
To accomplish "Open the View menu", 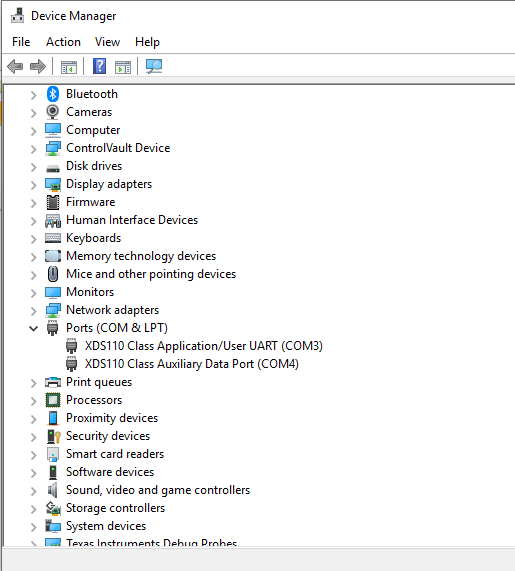I will pos(107,42).
